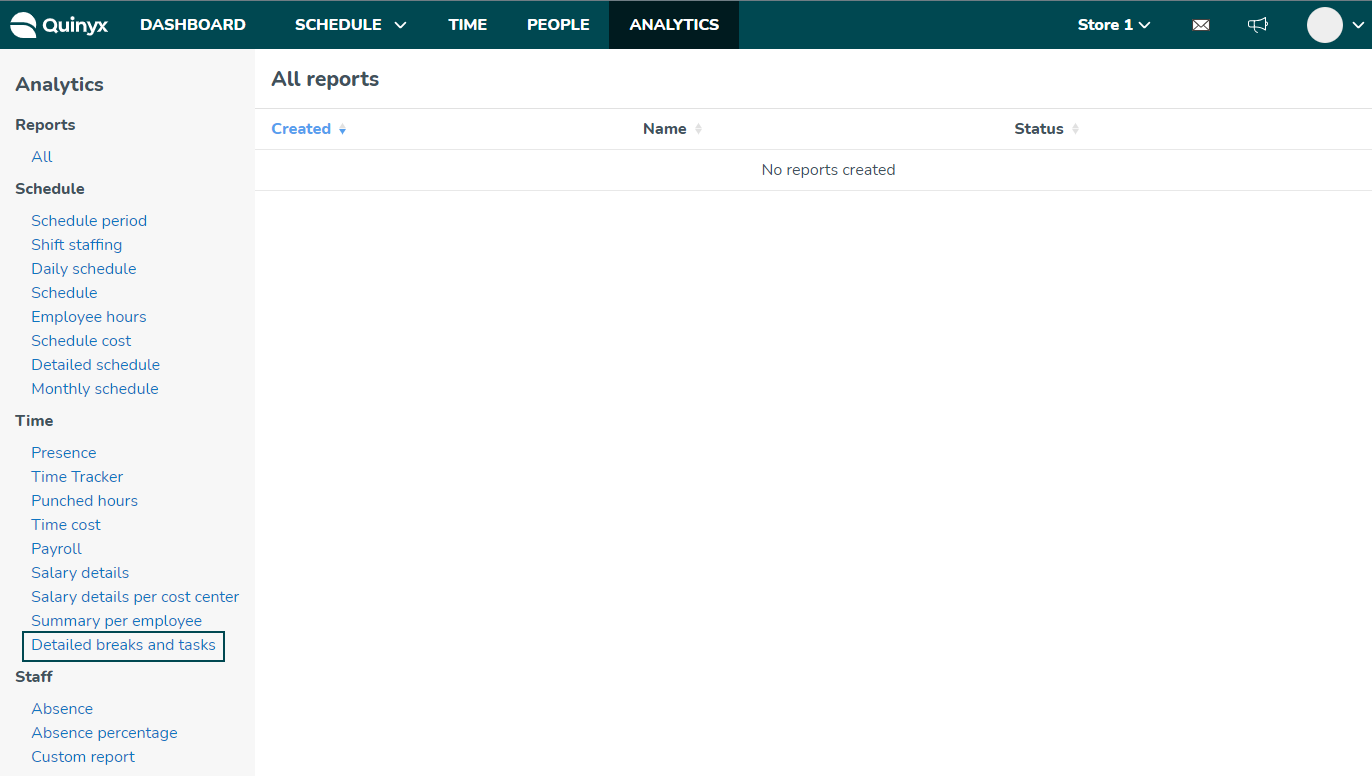The height and width of the screenshot is (776, 1372).
Task: Open the Detailed schedule report
Action: pyautogui.click(x=96, y=365)
